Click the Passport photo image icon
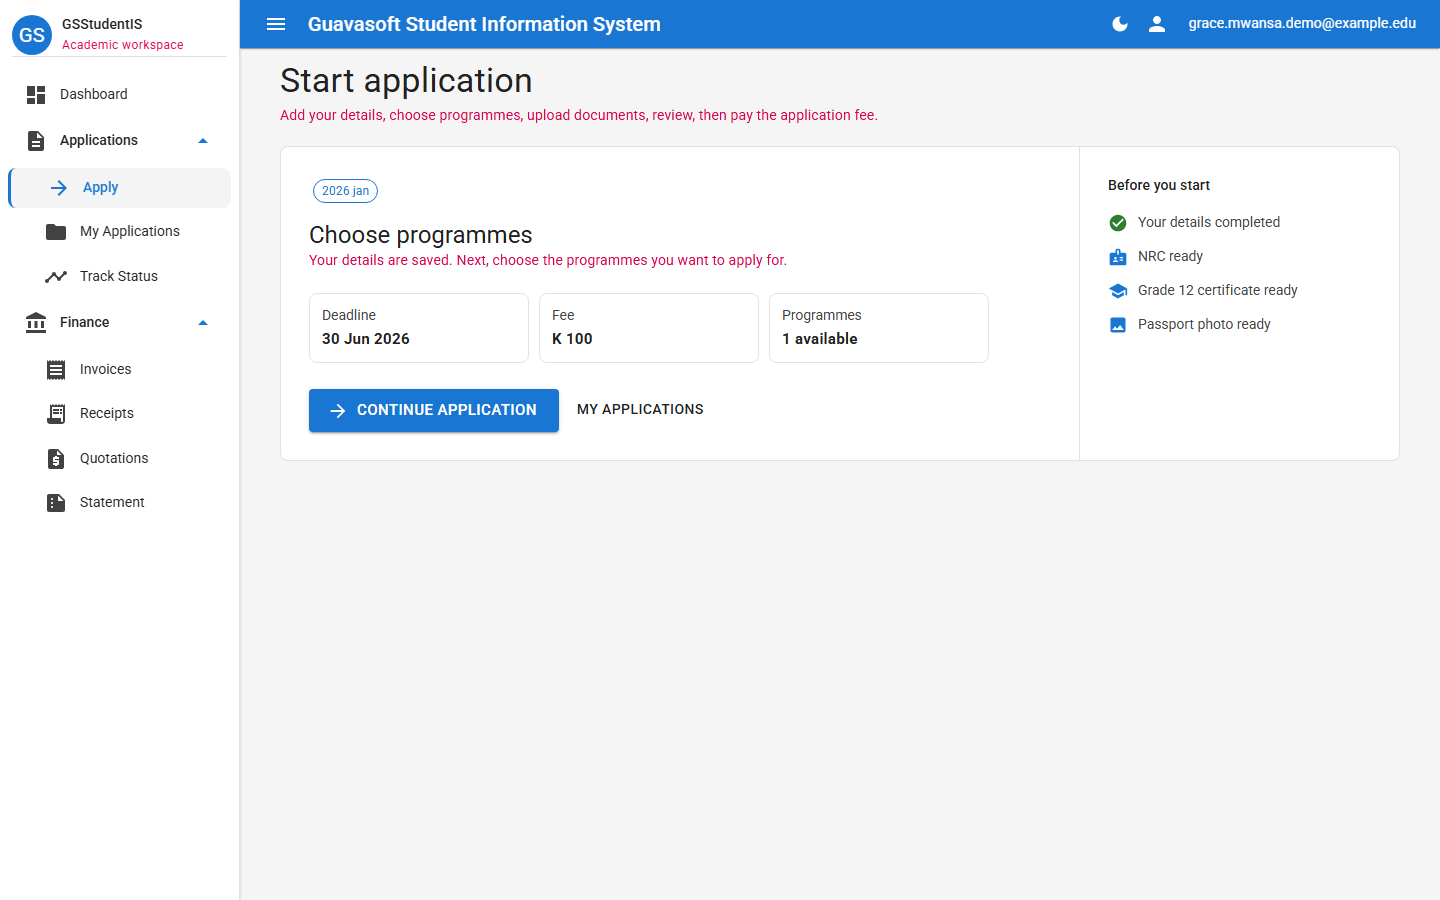 coord(1118,325)
